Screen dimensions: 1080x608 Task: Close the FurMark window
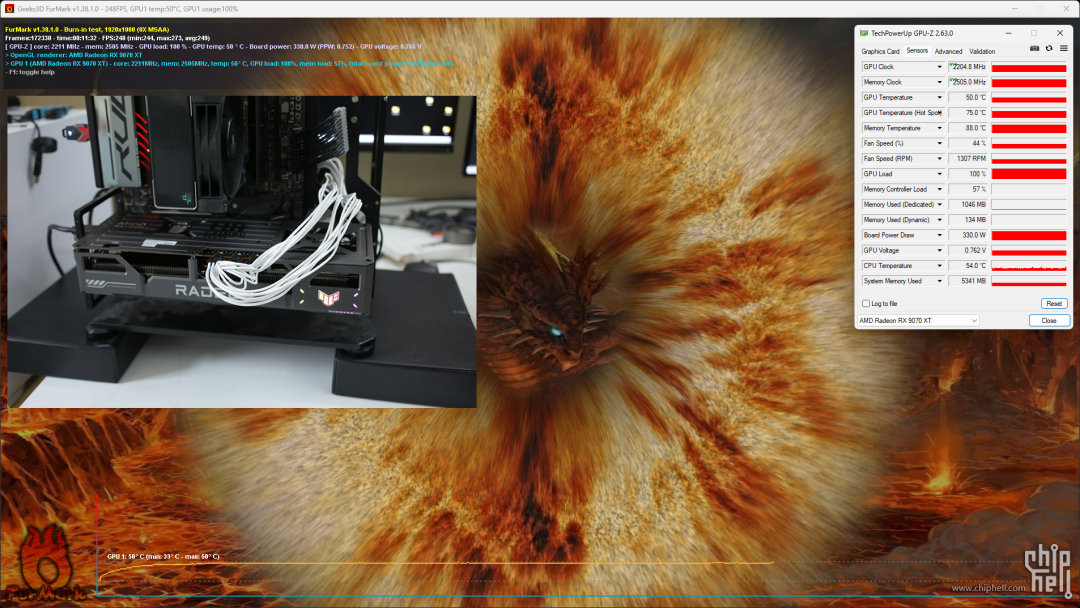1066,9
